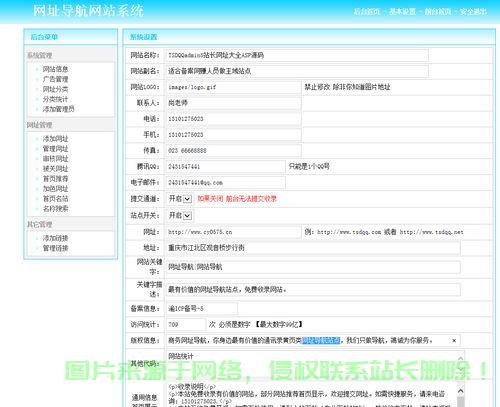
Task: Open 审核网址 in sidebar menu
Action: (x=55, y=159)
